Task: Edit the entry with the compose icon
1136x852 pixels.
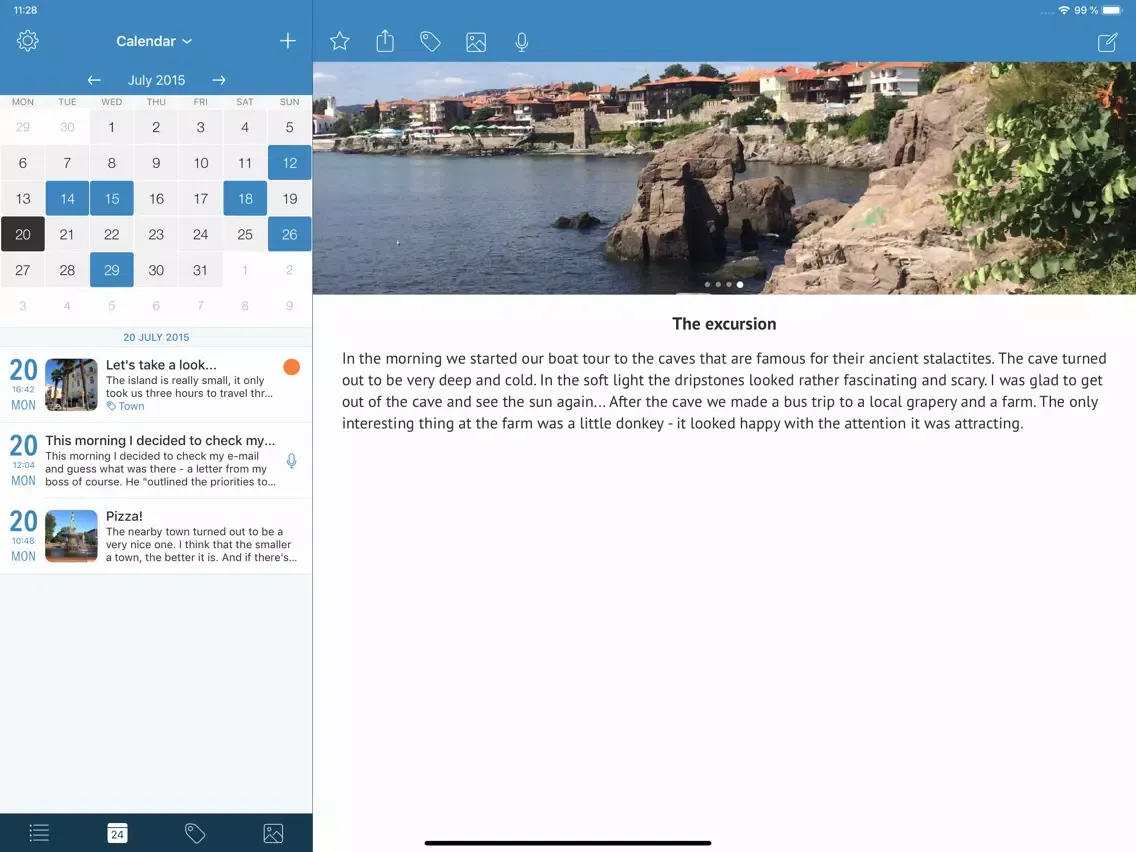Action: pos(1107,42)
